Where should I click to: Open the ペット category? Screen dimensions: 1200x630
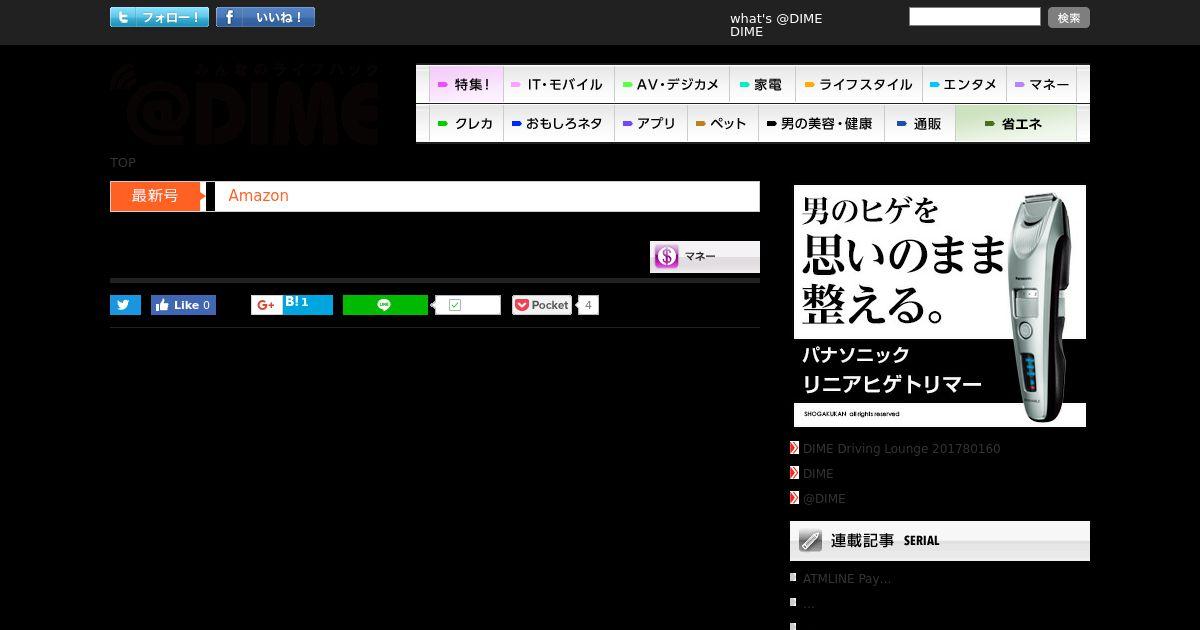(x=722, y=124)
